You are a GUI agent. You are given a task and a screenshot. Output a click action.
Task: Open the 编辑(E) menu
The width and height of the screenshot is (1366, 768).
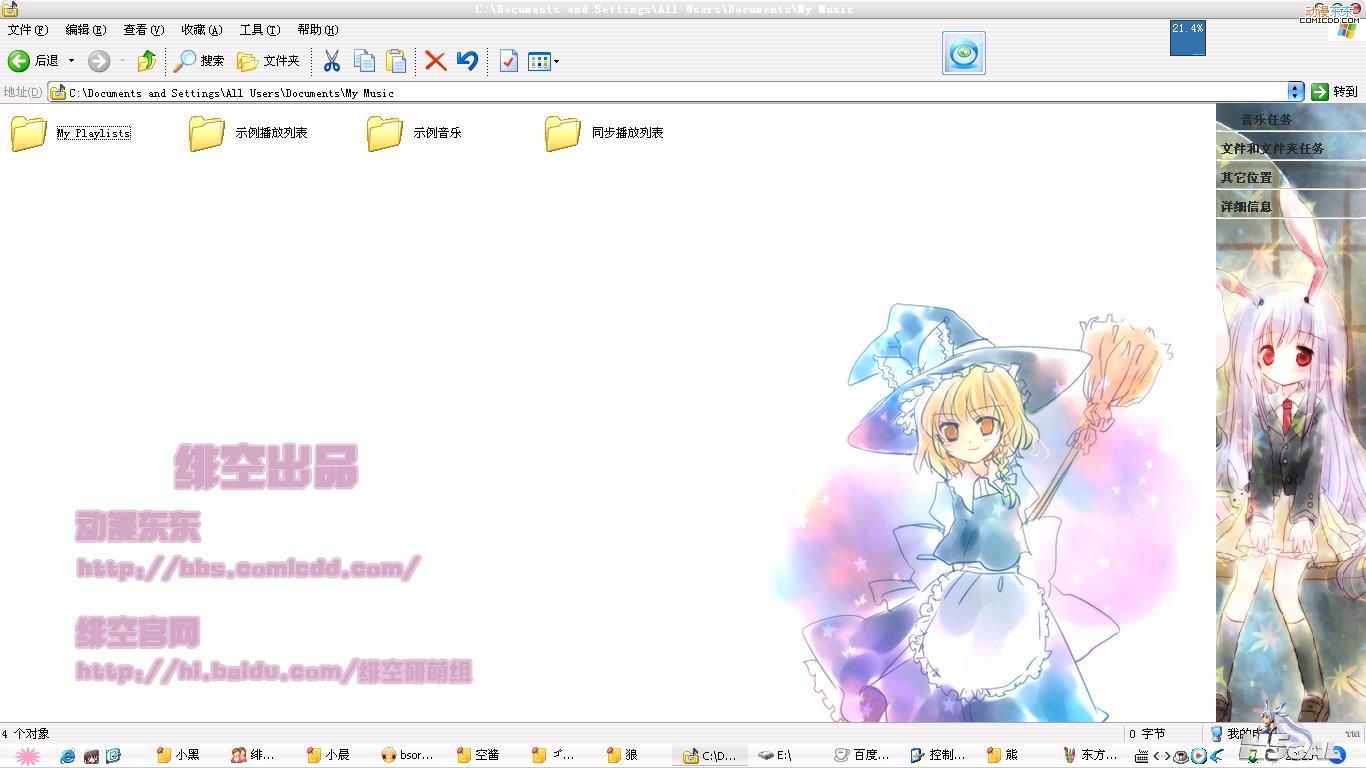point(86,30)
